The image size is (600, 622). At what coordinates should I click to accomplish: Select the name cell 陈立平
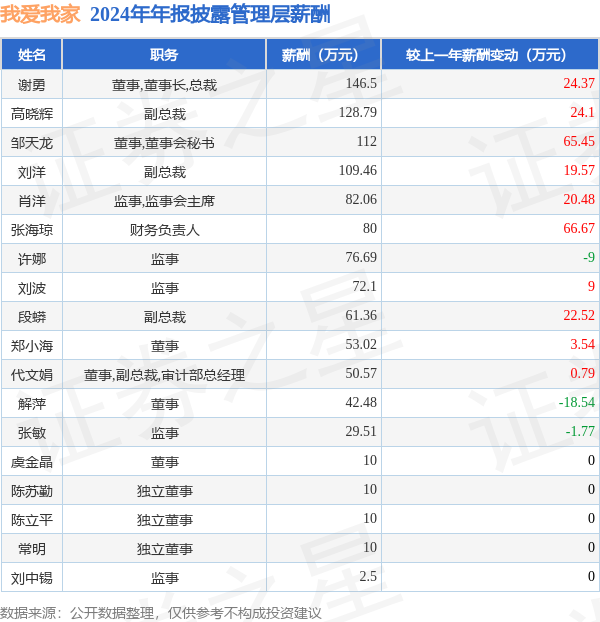coord(32,520)
